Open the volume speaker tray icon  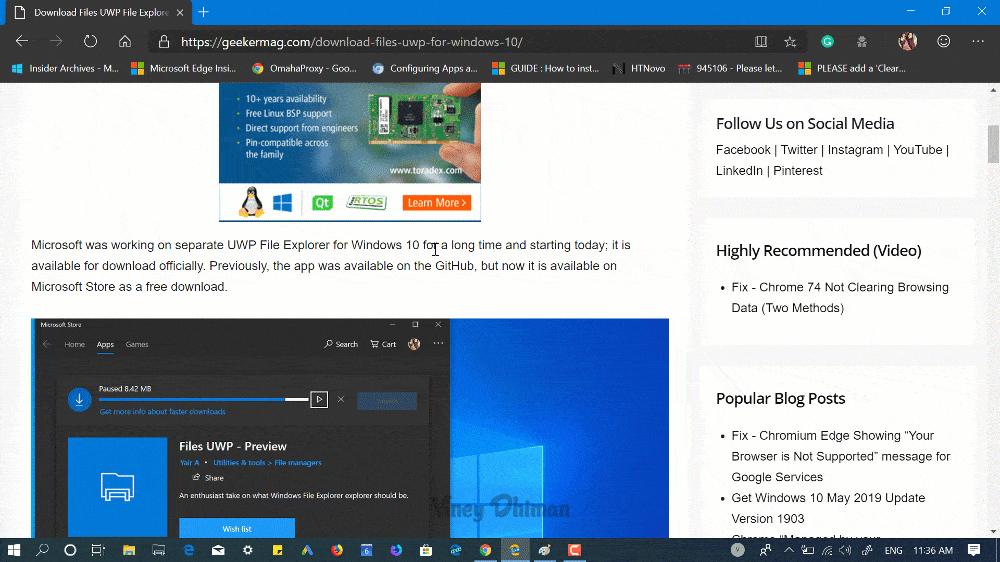[846, 550]
